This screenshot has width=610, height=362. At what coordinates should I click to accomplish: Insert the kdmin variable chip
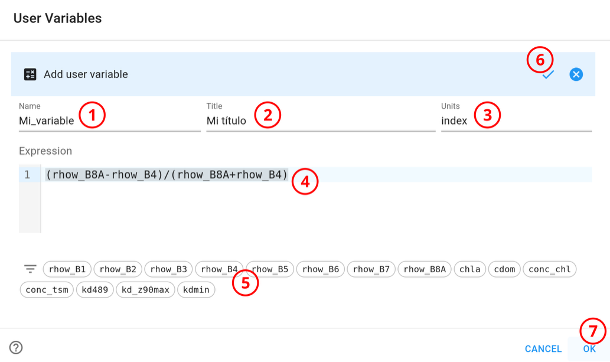[196, 290]
